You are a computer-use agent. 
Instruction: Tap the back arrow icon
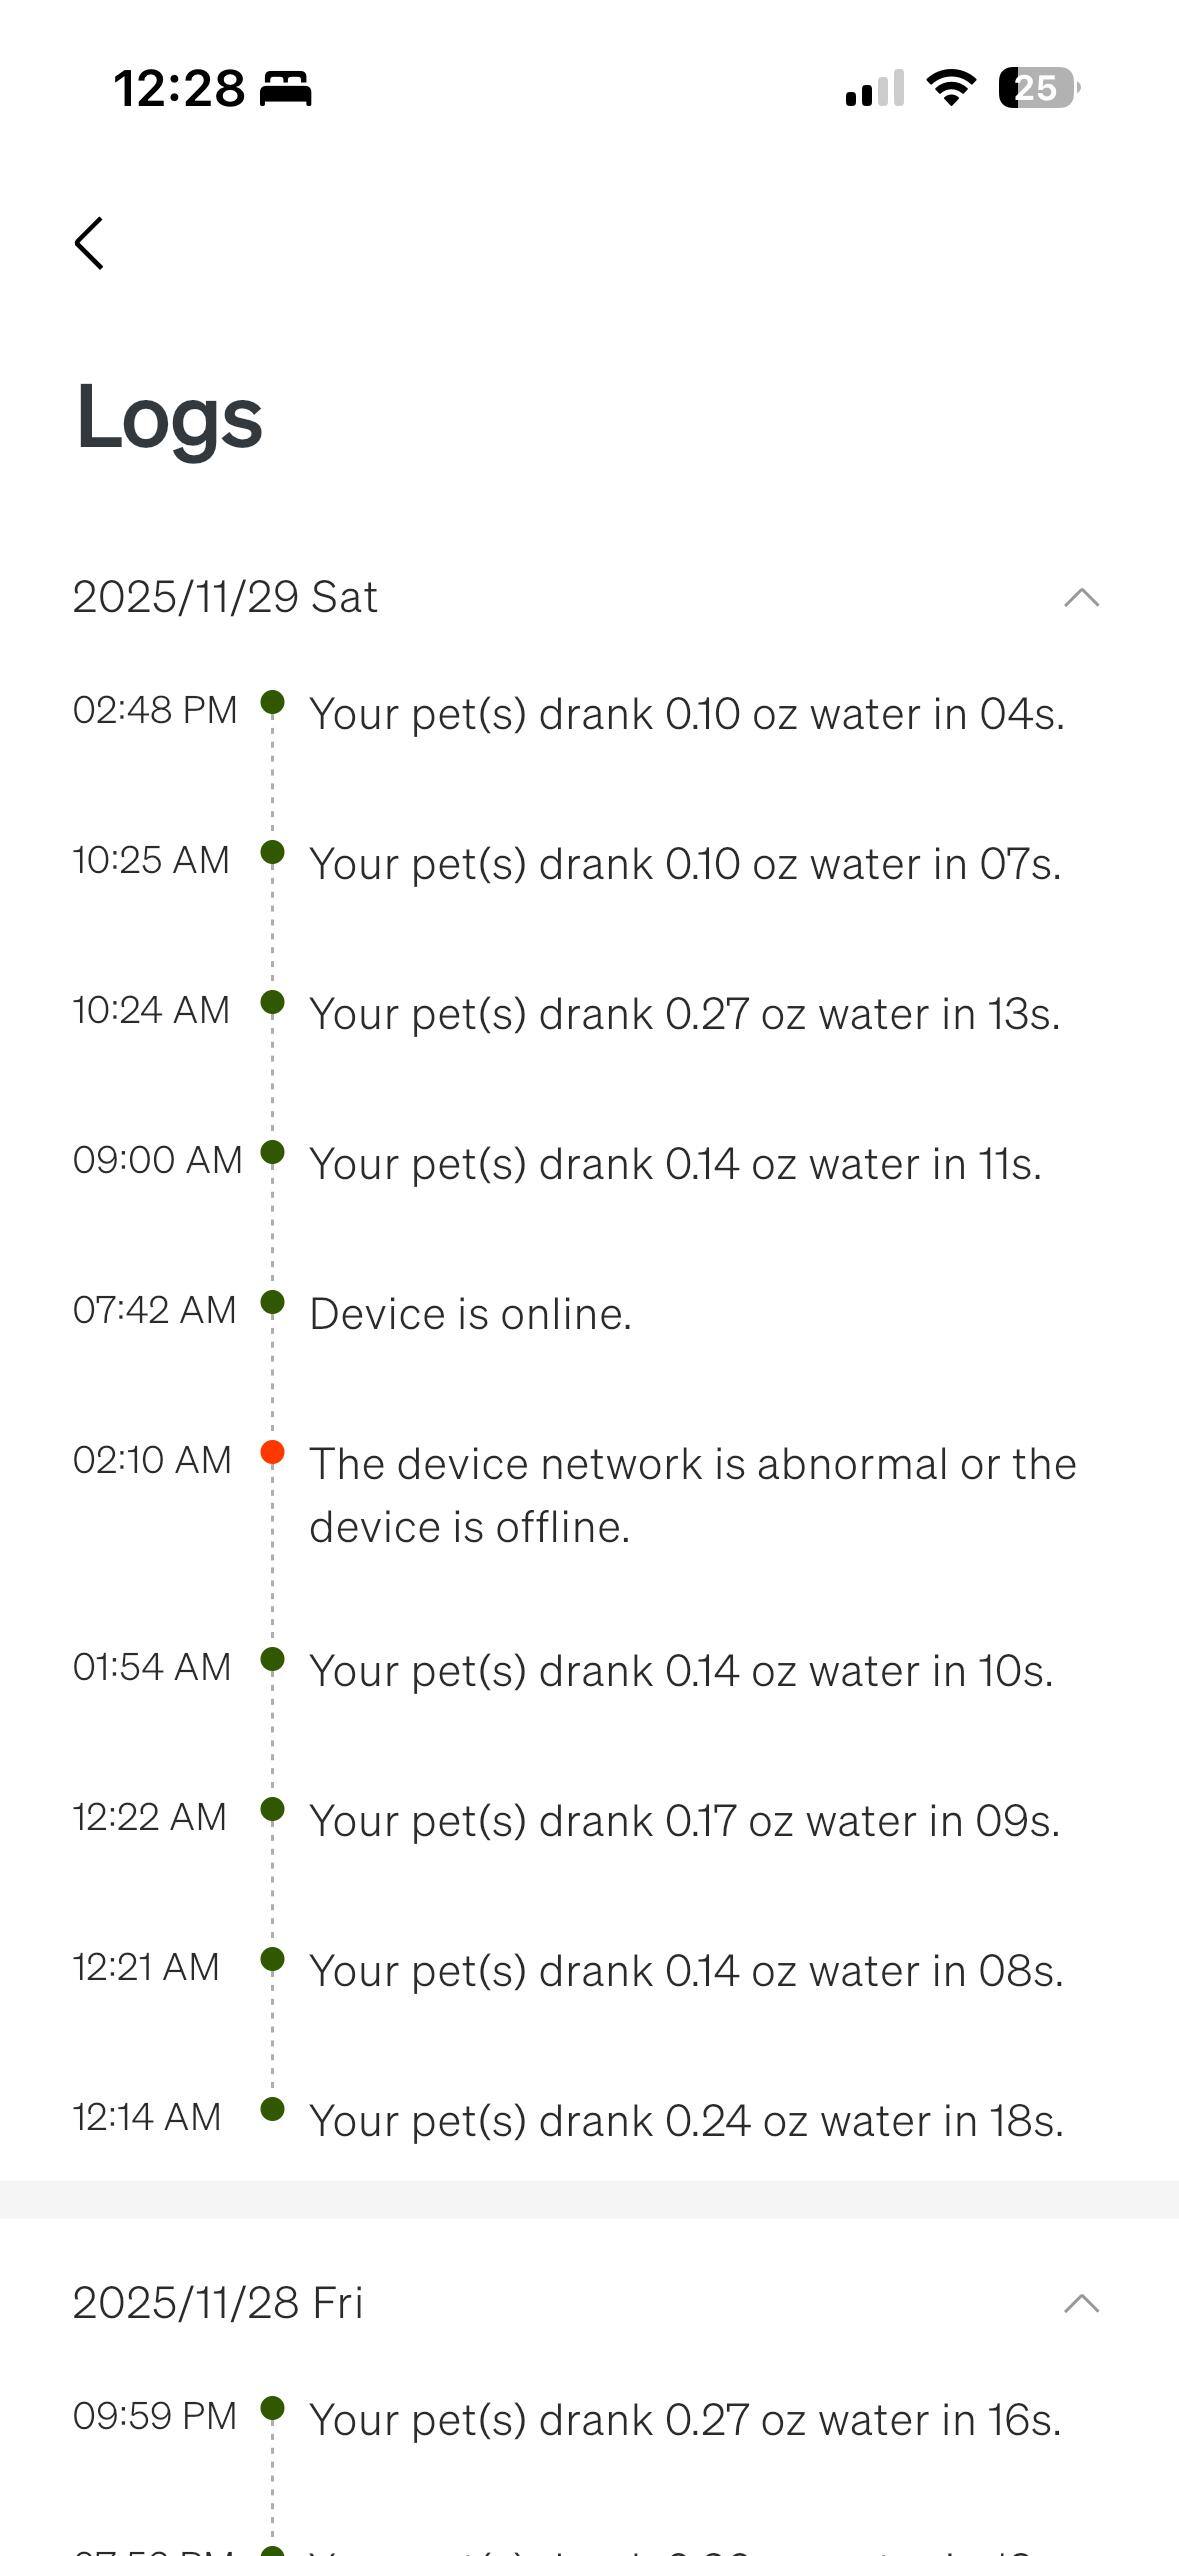click(90, 243)
